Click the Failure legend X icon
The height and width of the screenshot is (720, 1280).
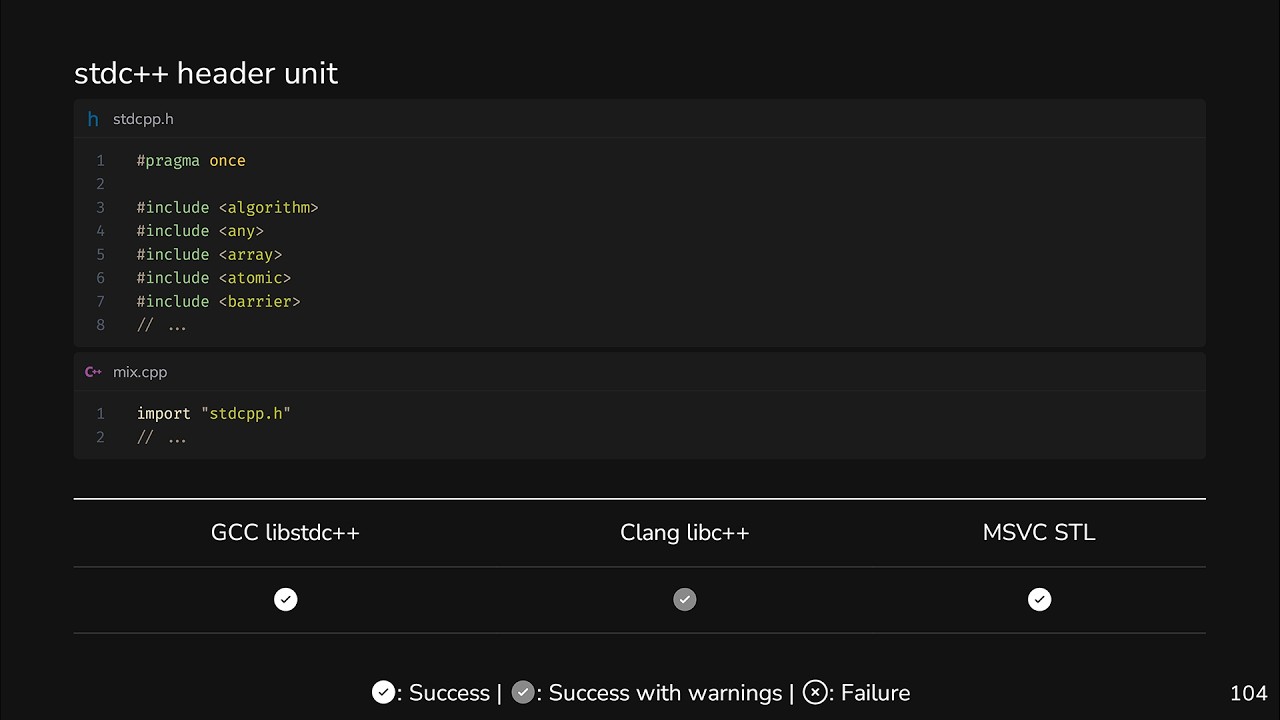pyautogui.click(x=815, y=692)
